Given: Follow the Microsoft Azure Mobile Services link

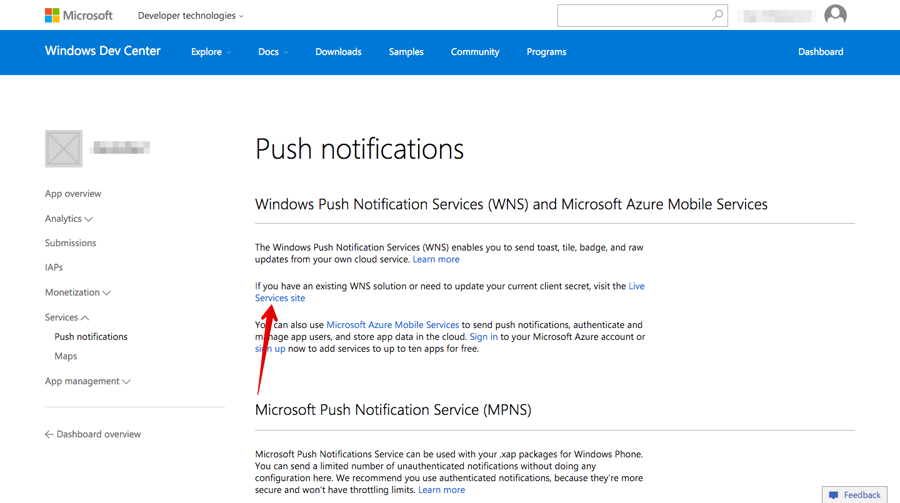Looking at the screenshot, I should (392, 325).
